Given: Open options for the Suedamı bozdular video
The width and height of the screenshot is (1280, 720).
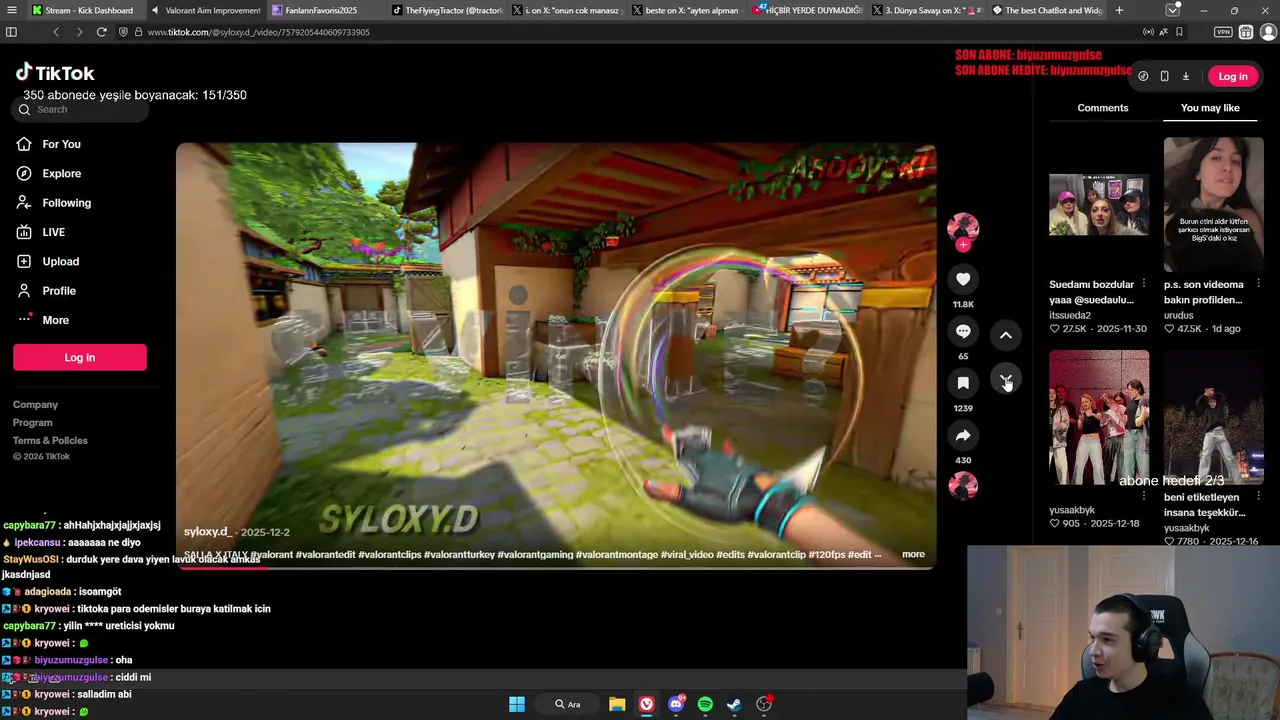Looking at the screenshot, I should (1144, 284).
